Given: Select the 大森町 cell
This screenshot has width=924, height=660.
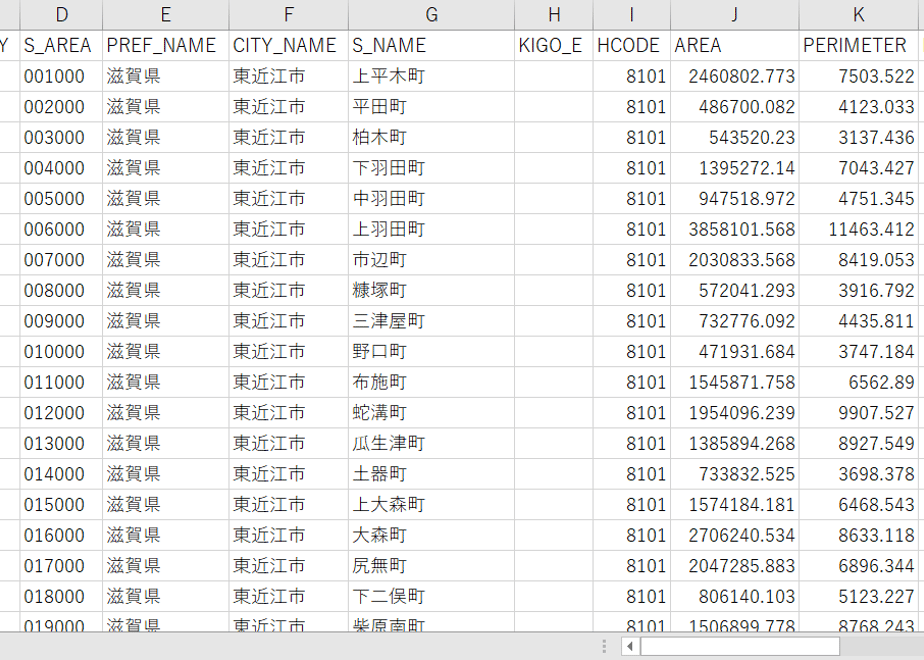Looking at the screenshot, I should [431, 535].
